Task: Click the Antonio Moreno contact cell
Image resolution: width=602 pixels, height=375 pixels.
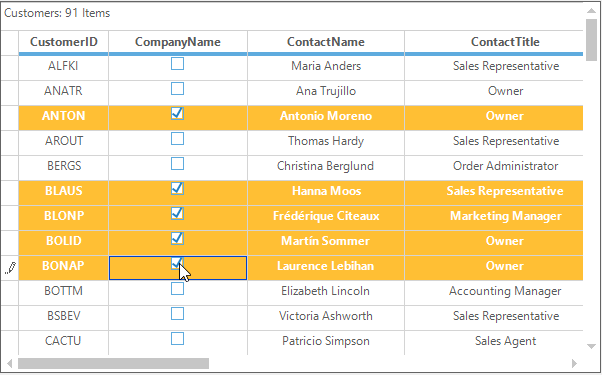Action: (326, 118)
